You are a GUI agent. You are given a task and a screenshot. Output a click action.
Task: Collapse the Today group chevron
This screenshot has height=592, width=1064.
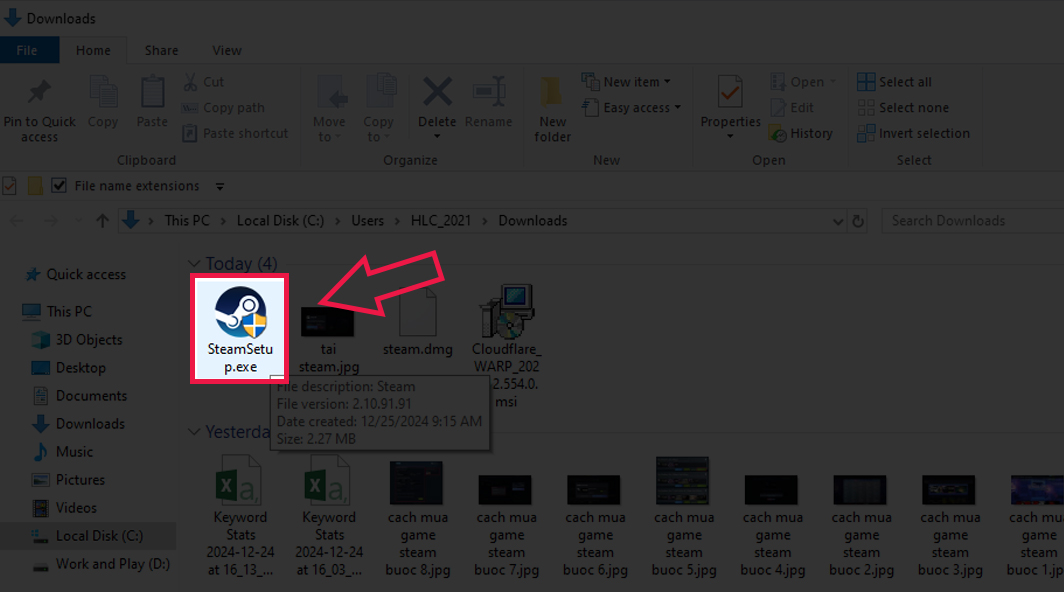194,263
